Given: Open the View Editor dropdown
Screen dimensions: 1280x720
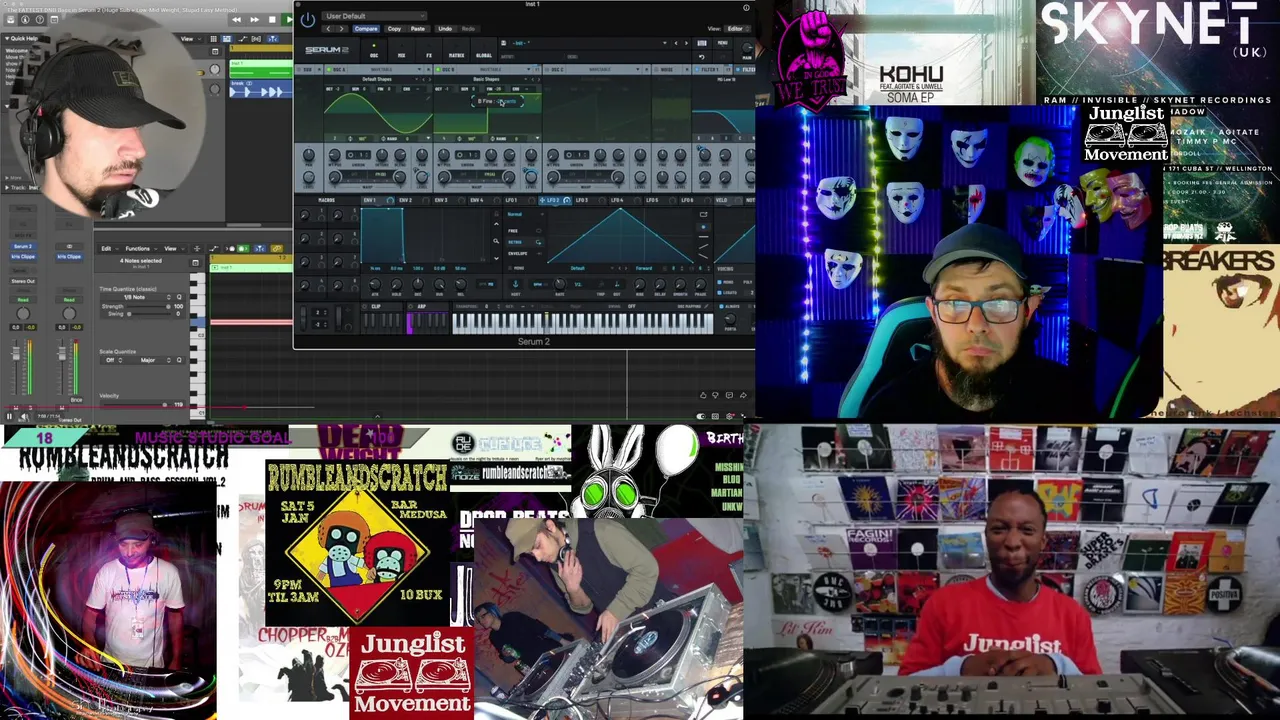Looking at the screenshot, I should tap(737, 29).
